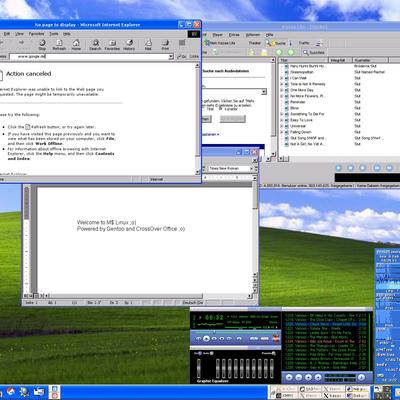Open the Player menu in Kazaa
This screenshot has width=400, height=400.
pyautogui.click(x=217, y=35)
